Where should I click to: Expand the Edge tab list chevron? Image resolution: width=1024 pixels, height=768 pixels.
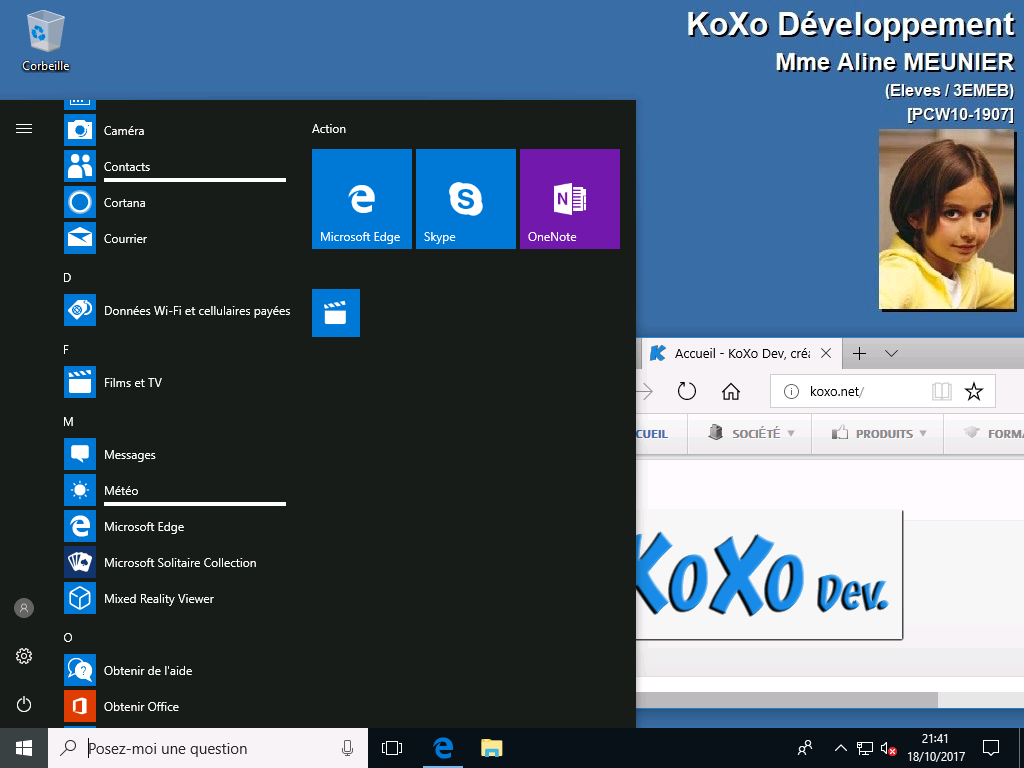[891, 353]
